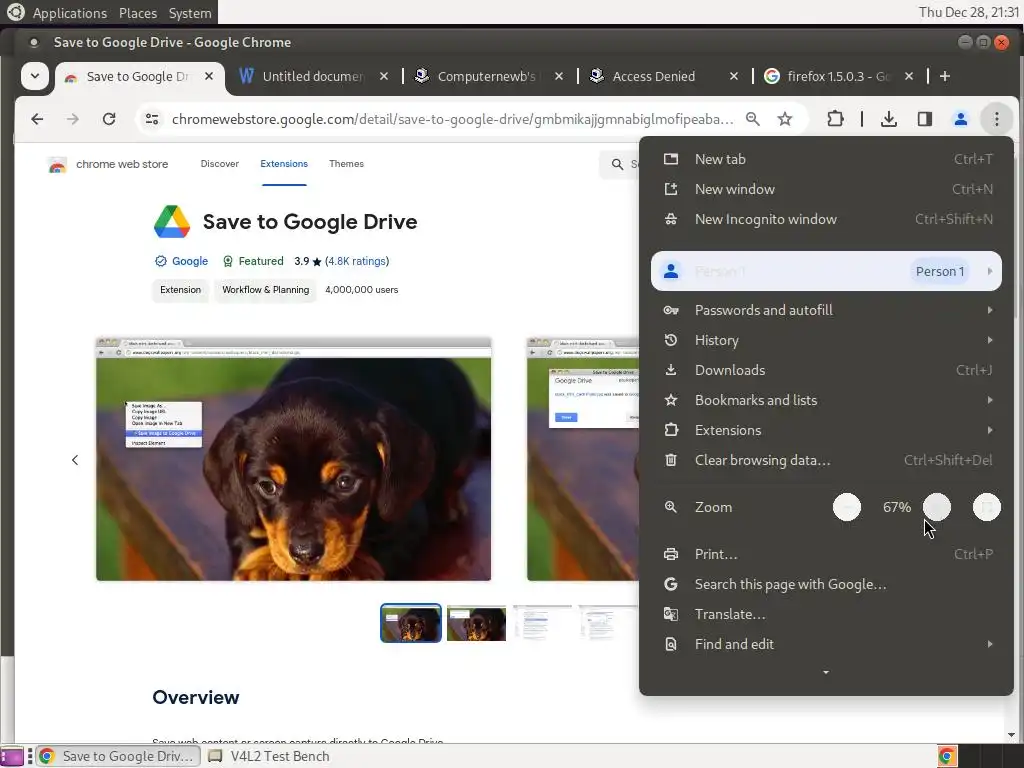
Task: Click the address bar URL
Action: (x=452, y=119)
